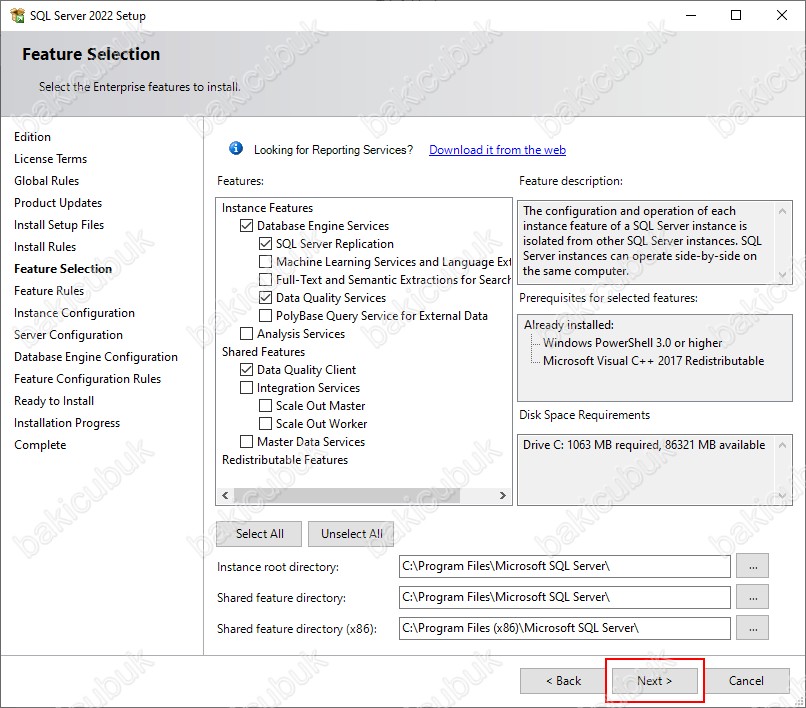Image resolution: width=806 pixels, height=708 pixels.
Task: Click the Global Rules step
Action: (x=46, y=181)
